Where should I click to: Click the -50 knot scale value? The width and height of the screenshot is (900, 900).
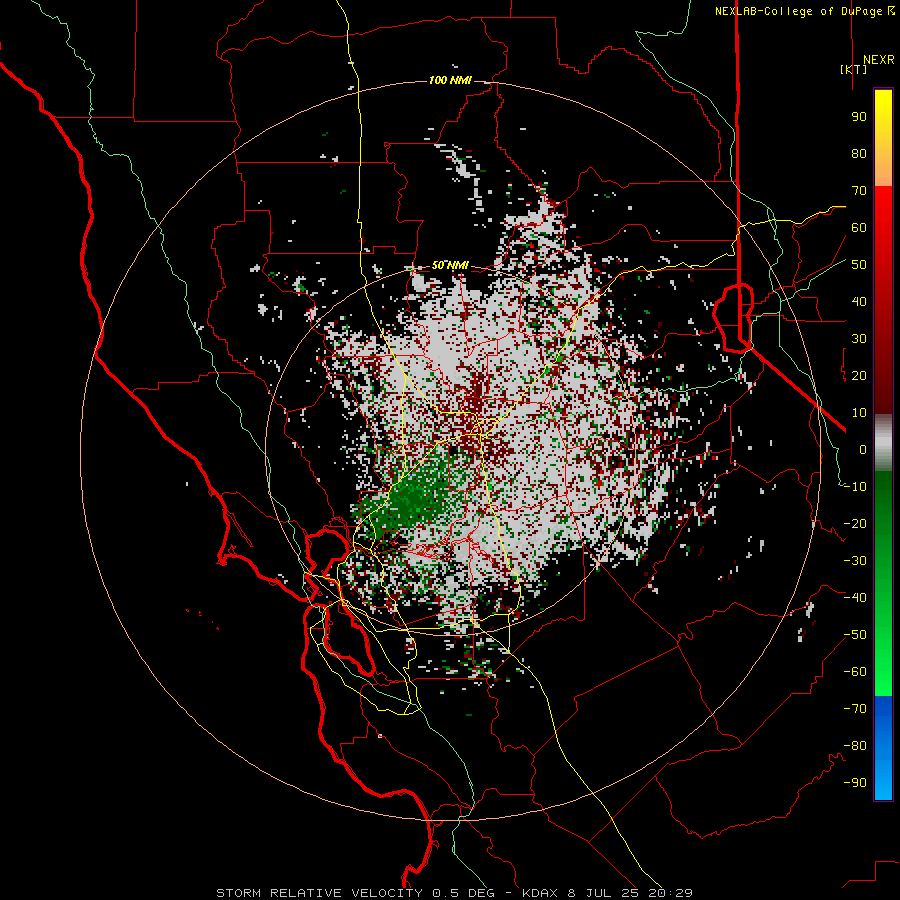[855, 635]
